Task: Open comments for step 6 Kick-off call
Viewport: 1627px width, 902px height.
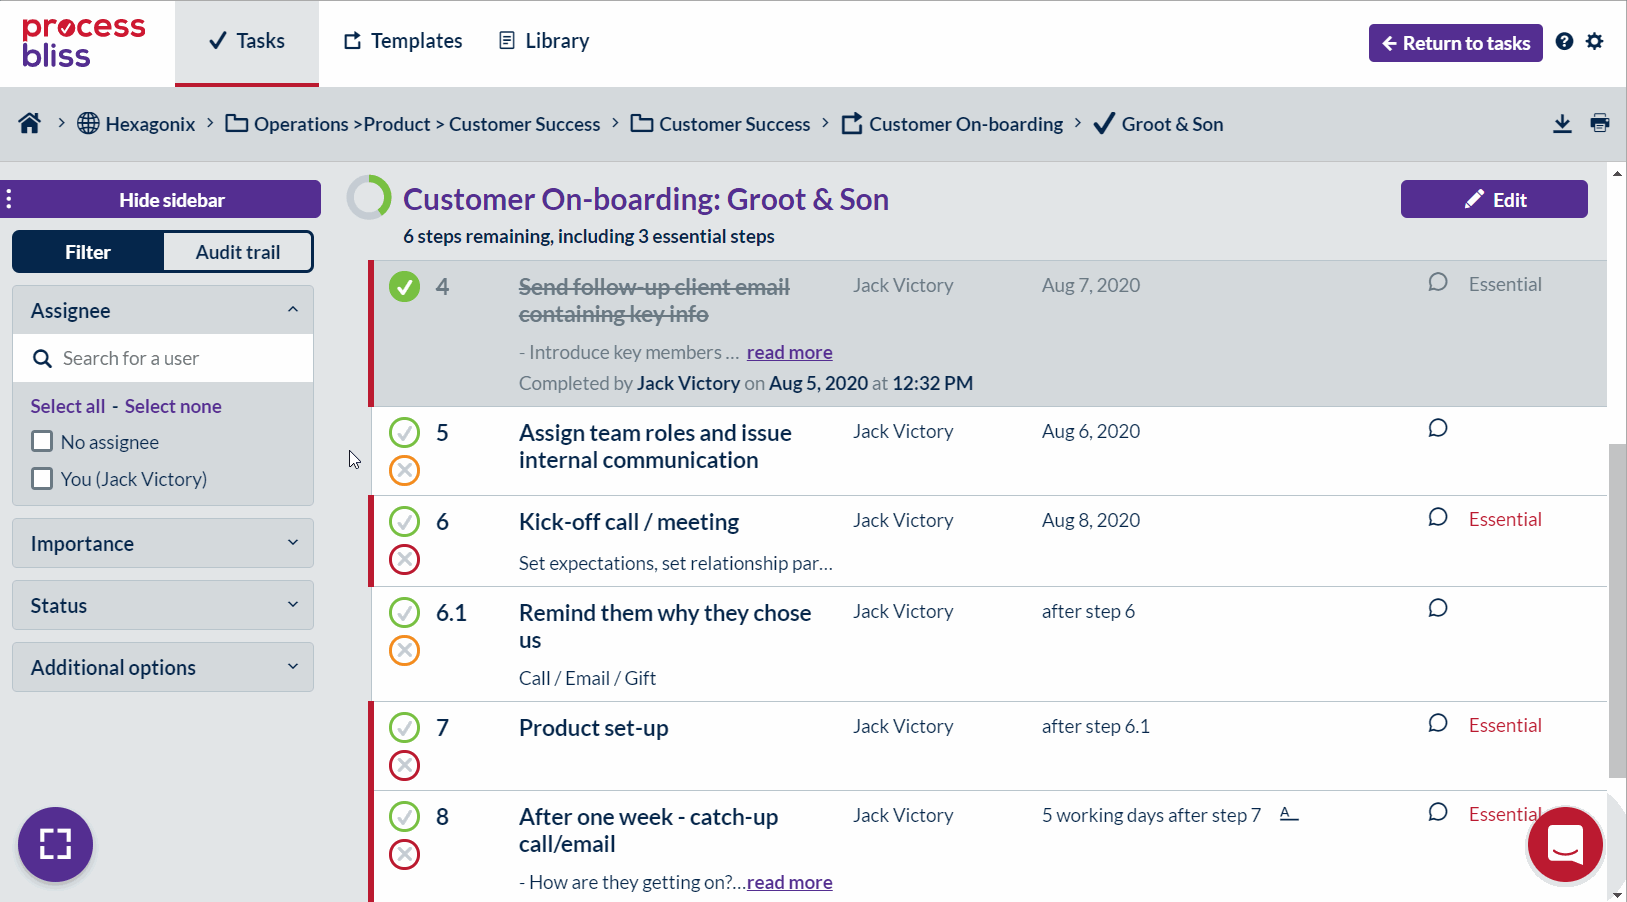Action: 1437,518
